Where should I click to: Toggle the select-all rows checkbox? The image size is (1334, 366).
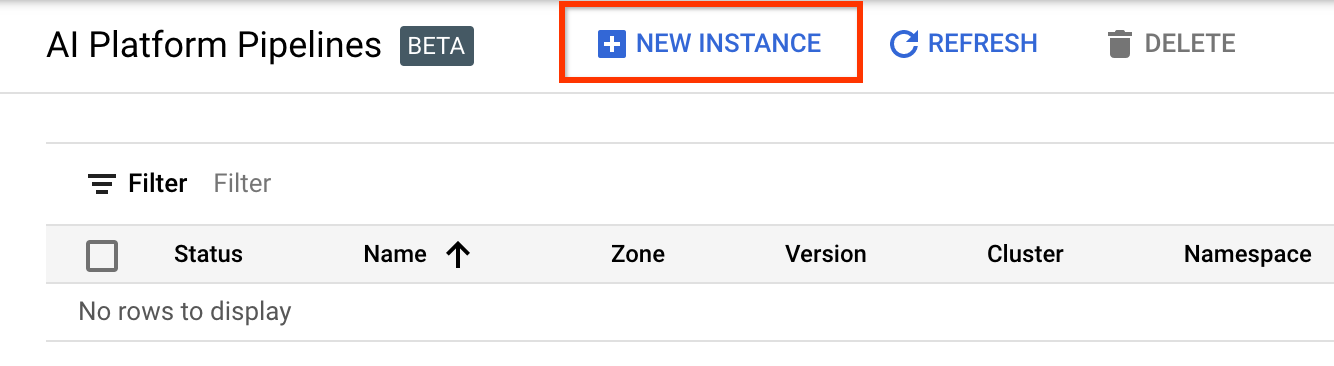click(x=102, y=256)
